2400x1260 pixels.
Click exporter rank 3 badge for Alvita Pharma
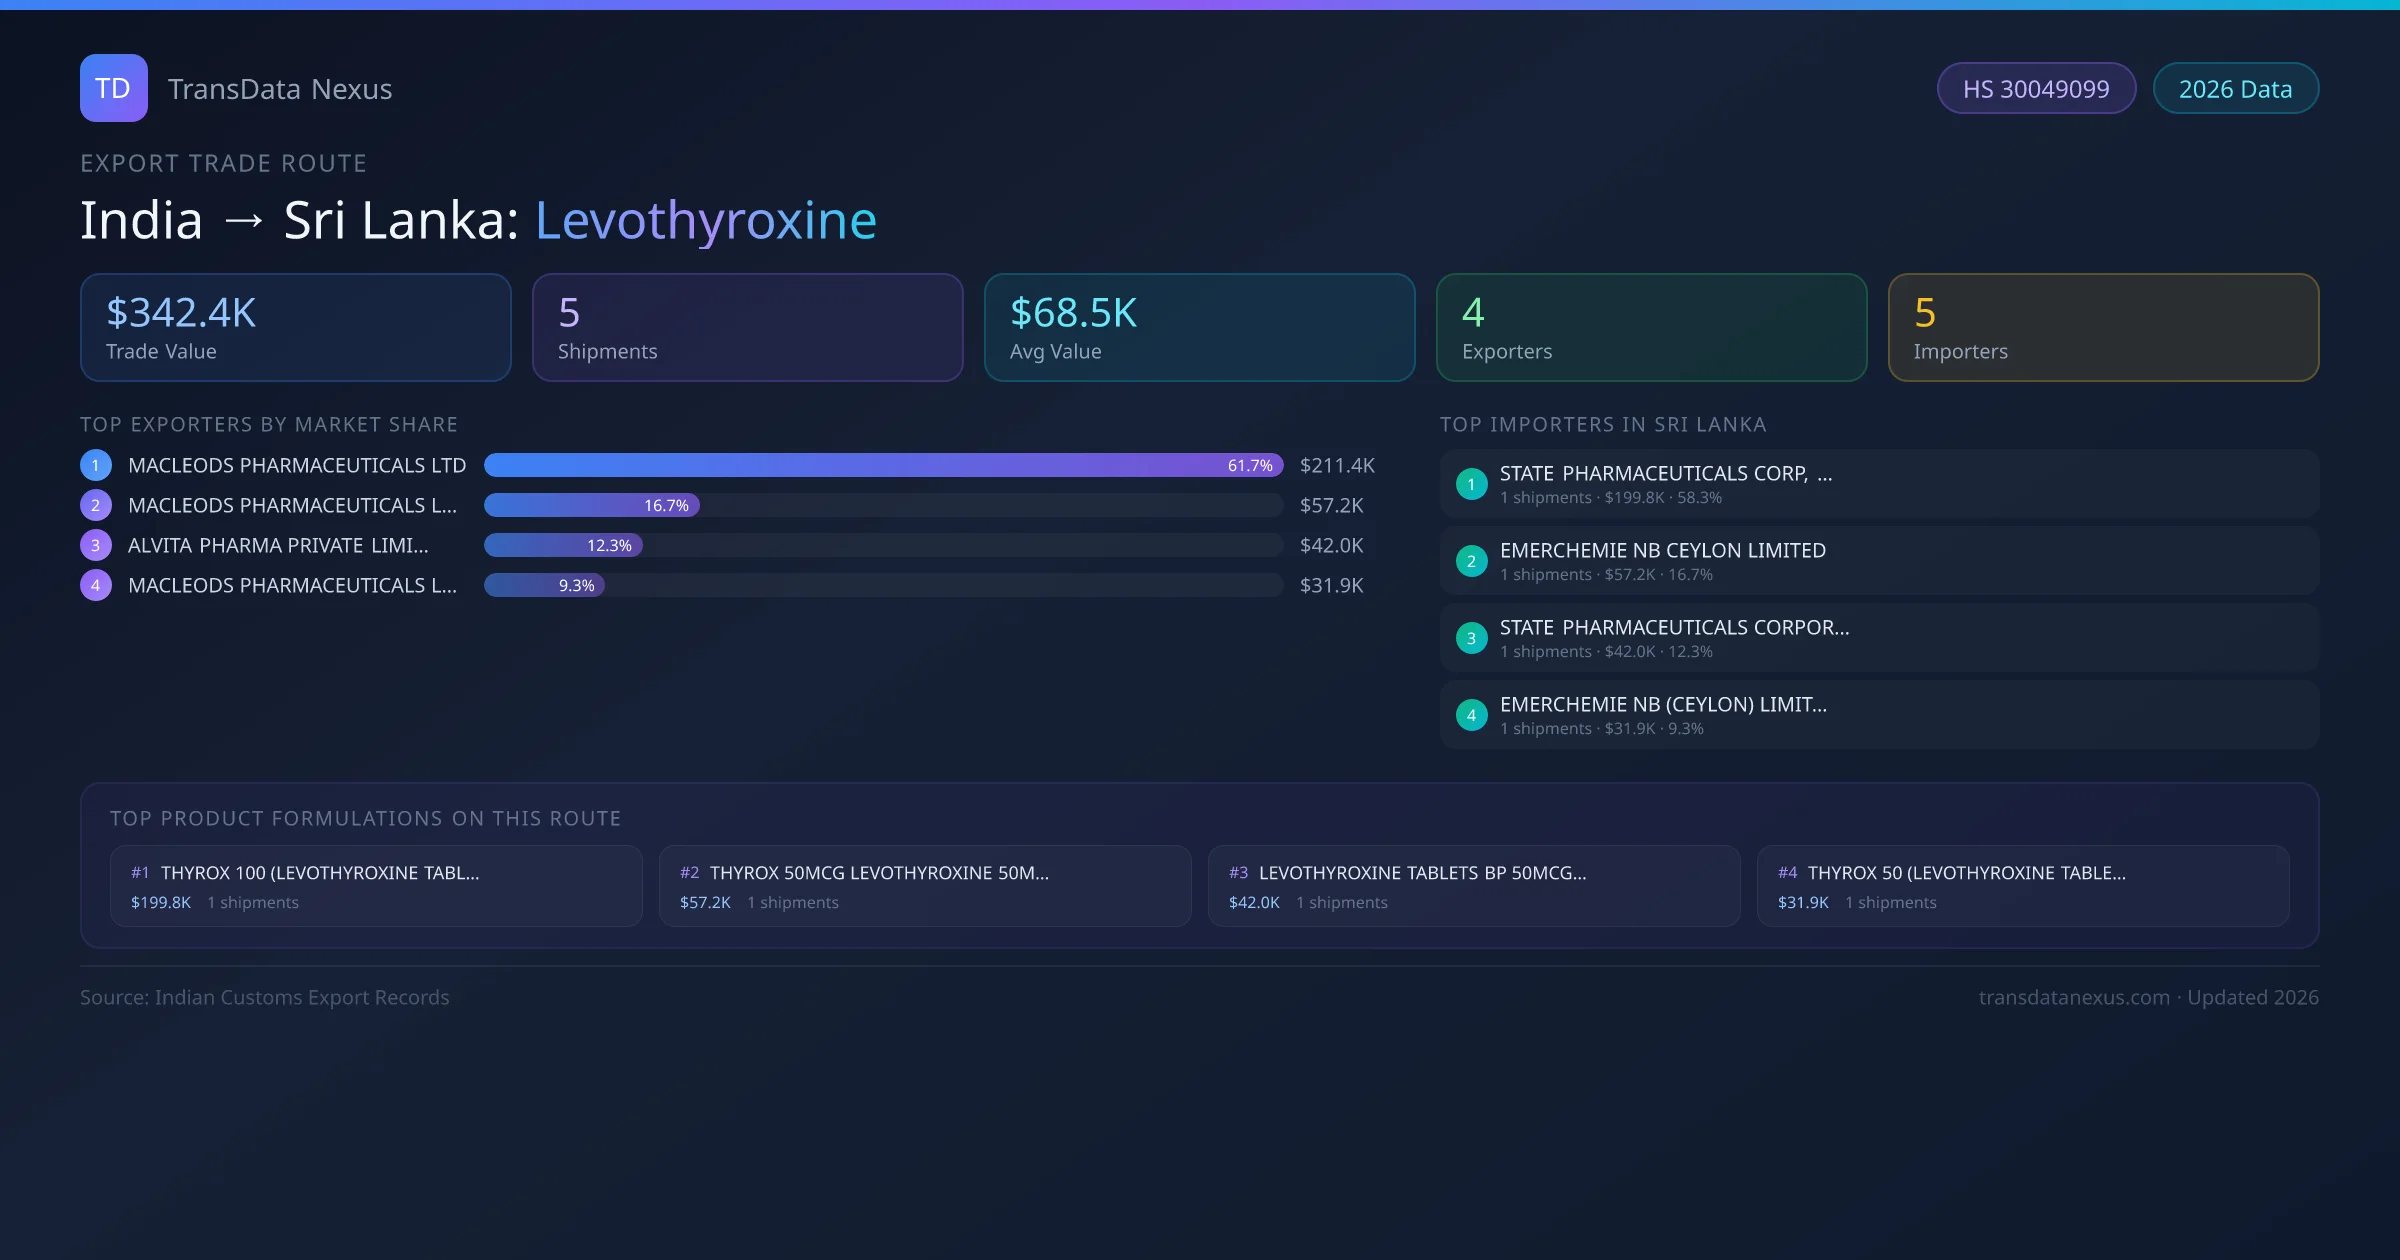(95, 545)
